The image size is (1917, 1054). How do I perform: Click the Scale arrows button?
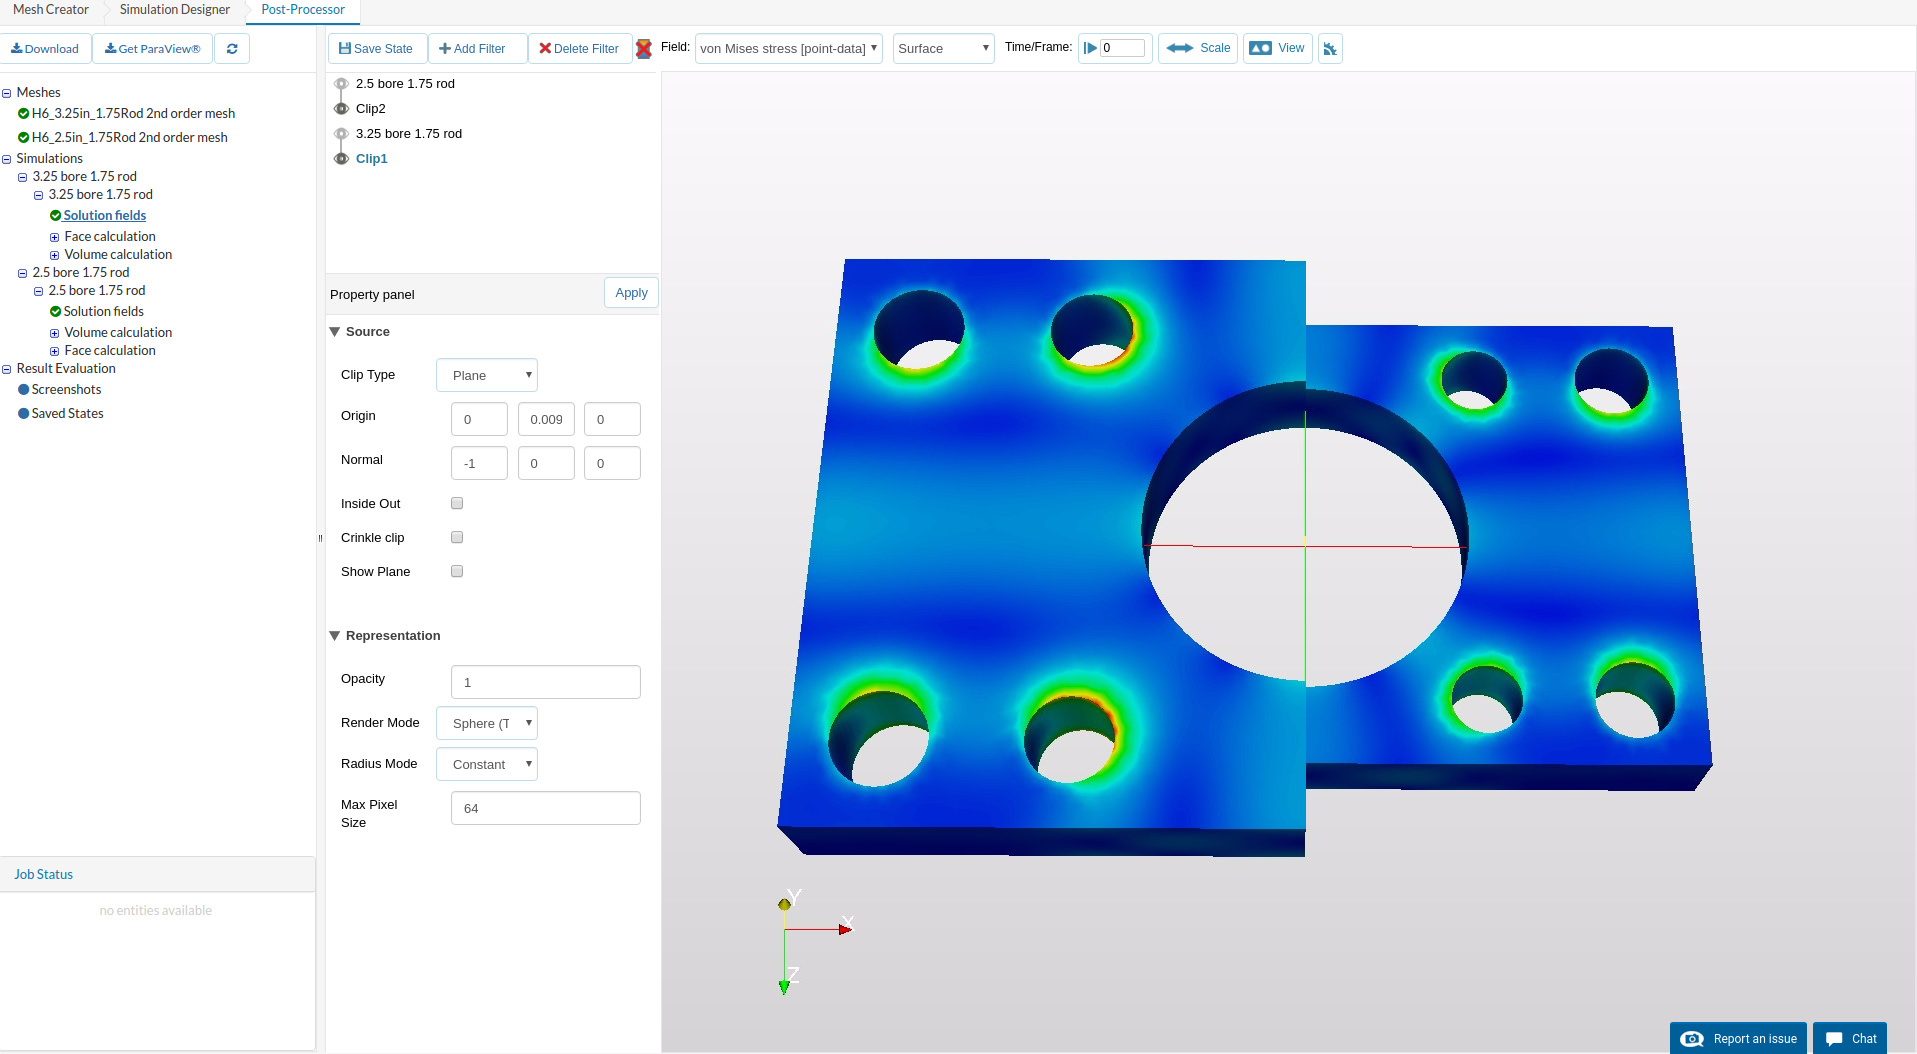1198,48
